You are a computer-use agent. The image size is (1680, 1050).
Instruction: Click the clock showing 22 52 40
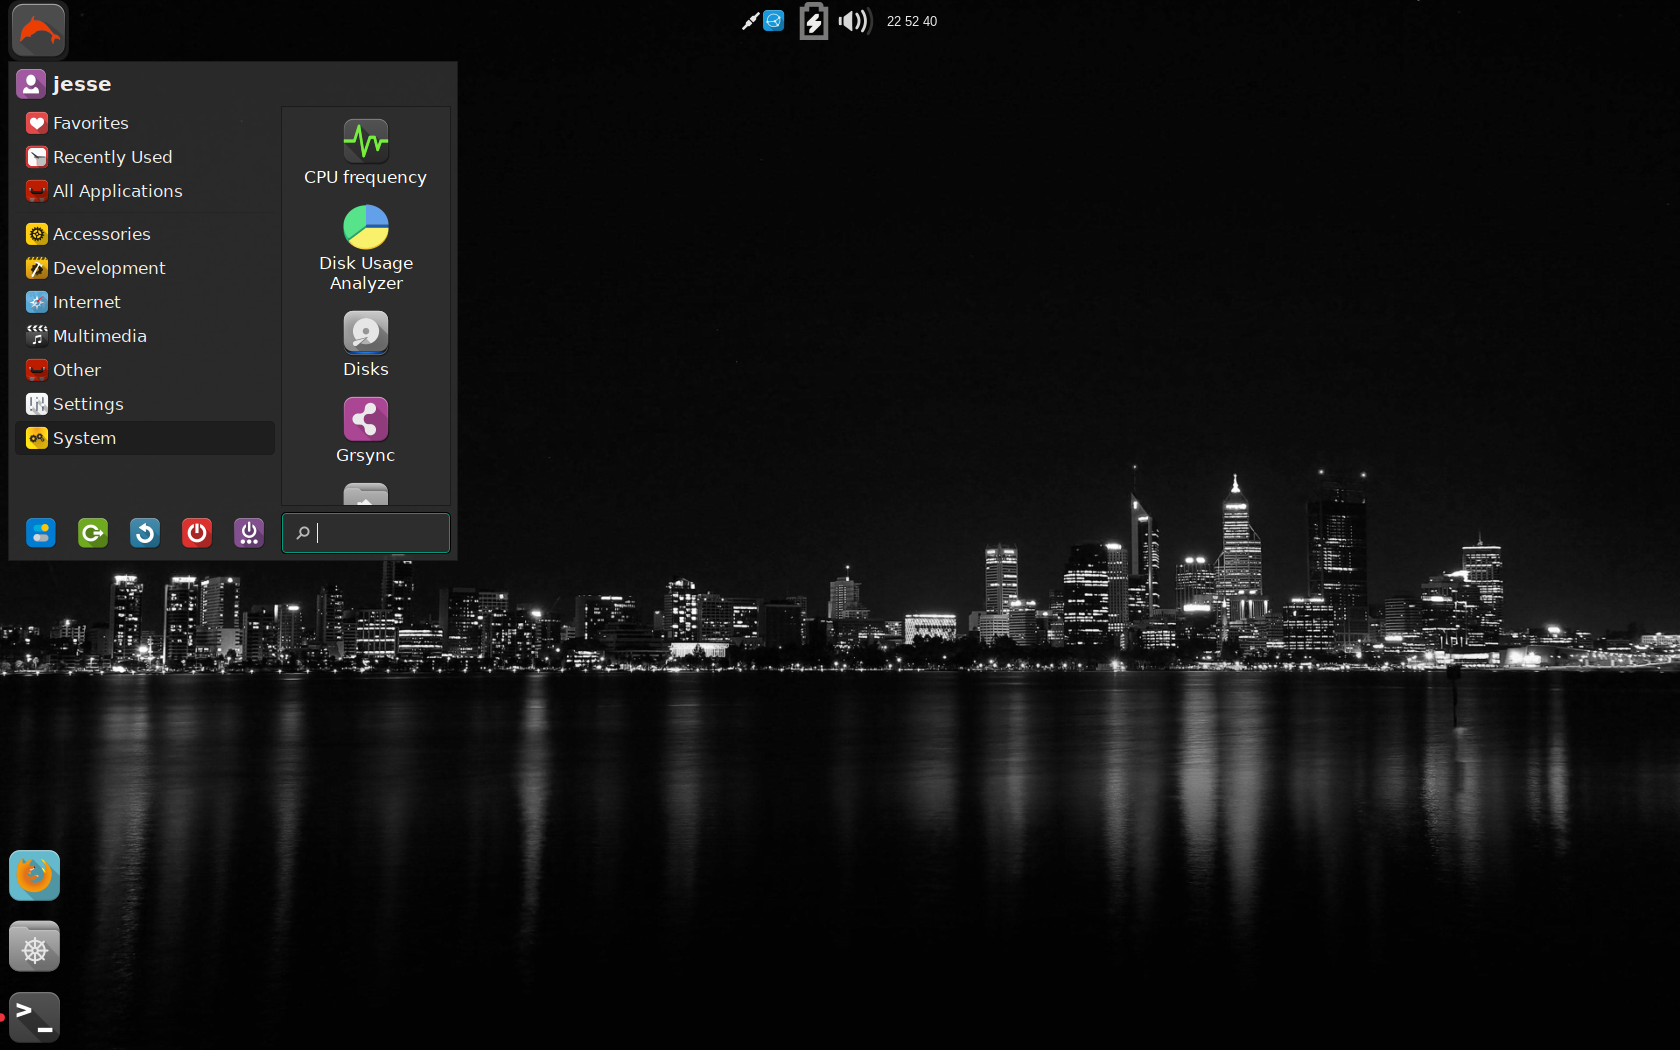coord(912,21)
